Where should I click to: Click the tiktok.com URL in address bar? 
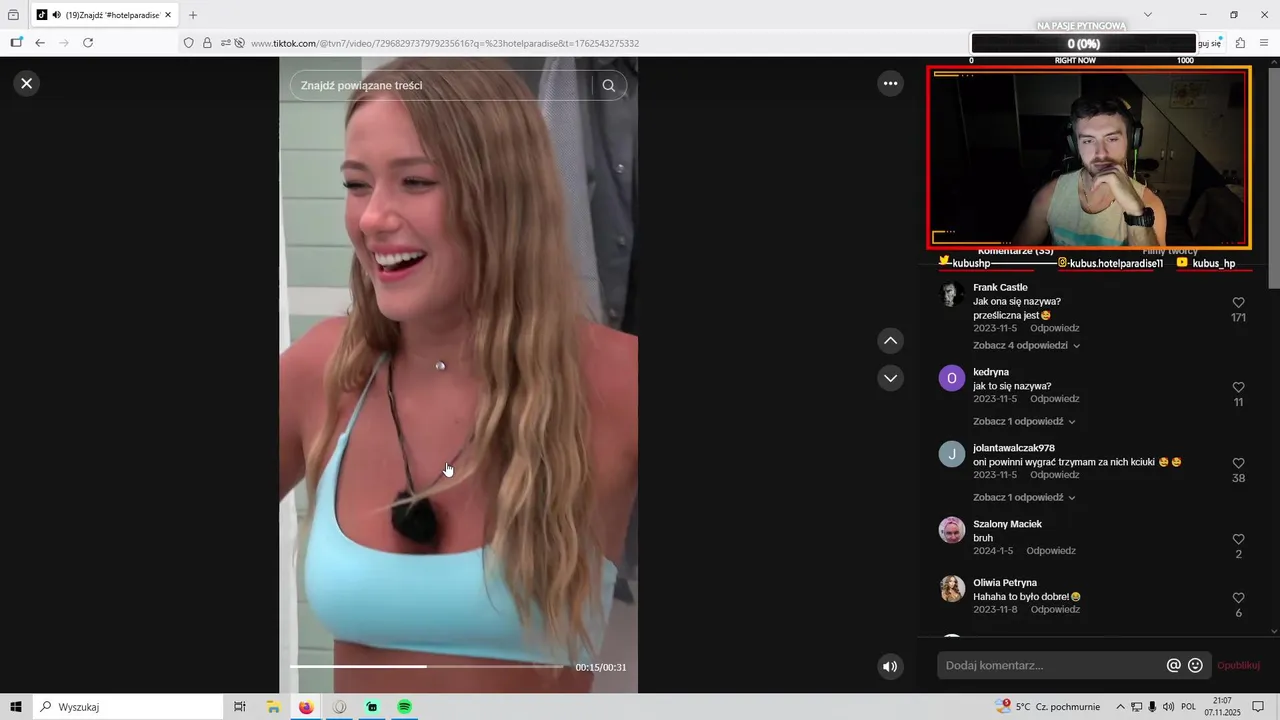[x=445, y=43]
